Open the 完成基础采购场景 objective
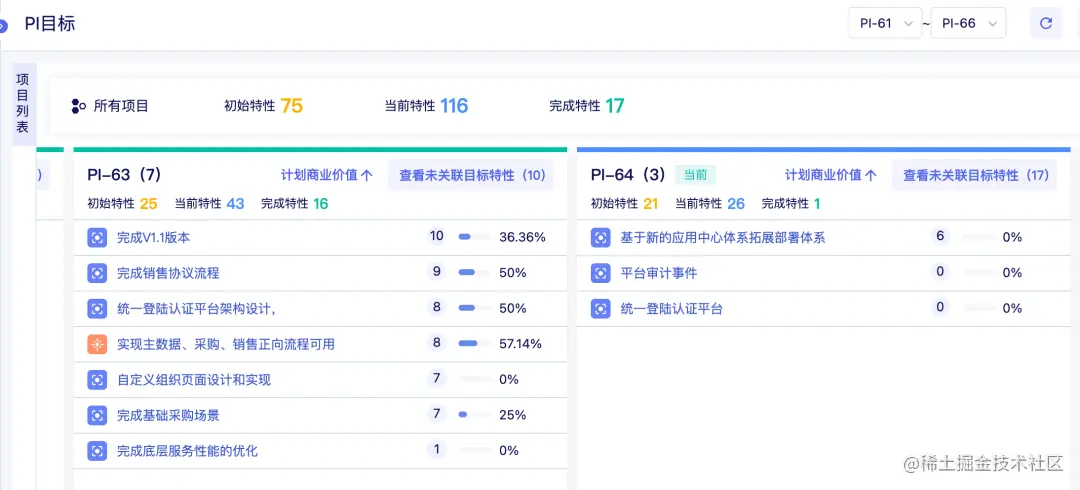1080x490 pixels. click(168, 415)
